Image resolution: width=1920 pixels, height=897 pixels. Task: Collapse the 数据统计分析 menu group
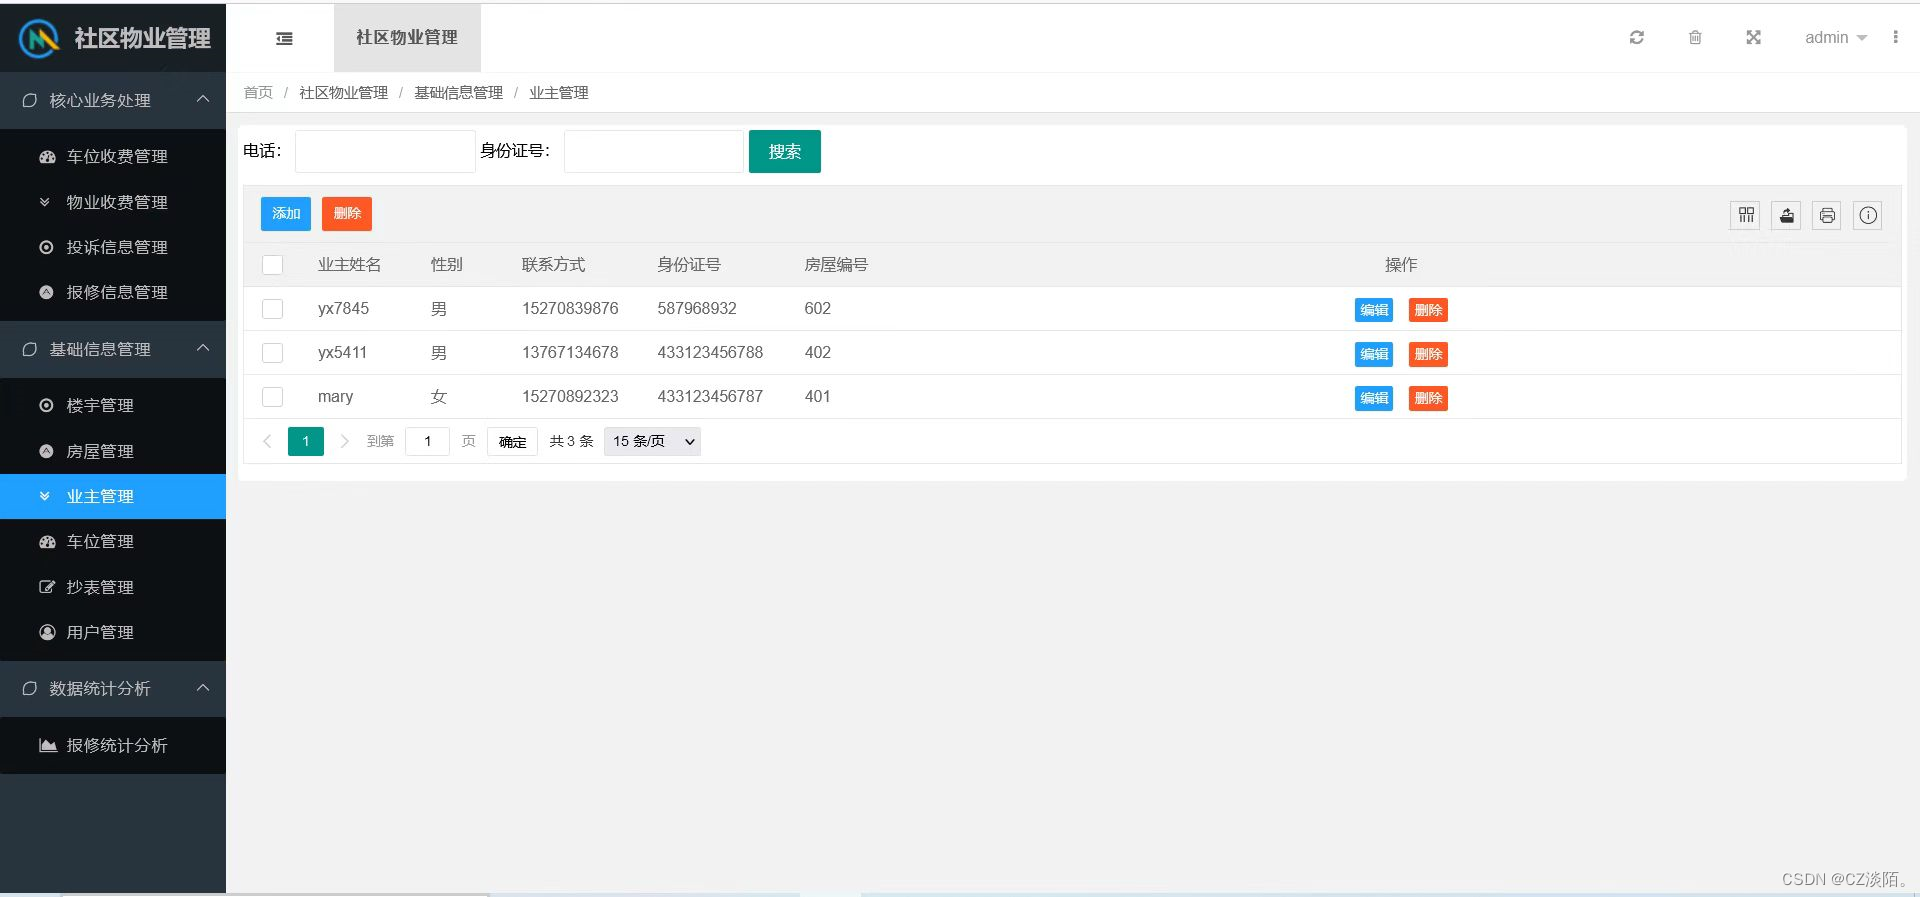click(113, 688)
